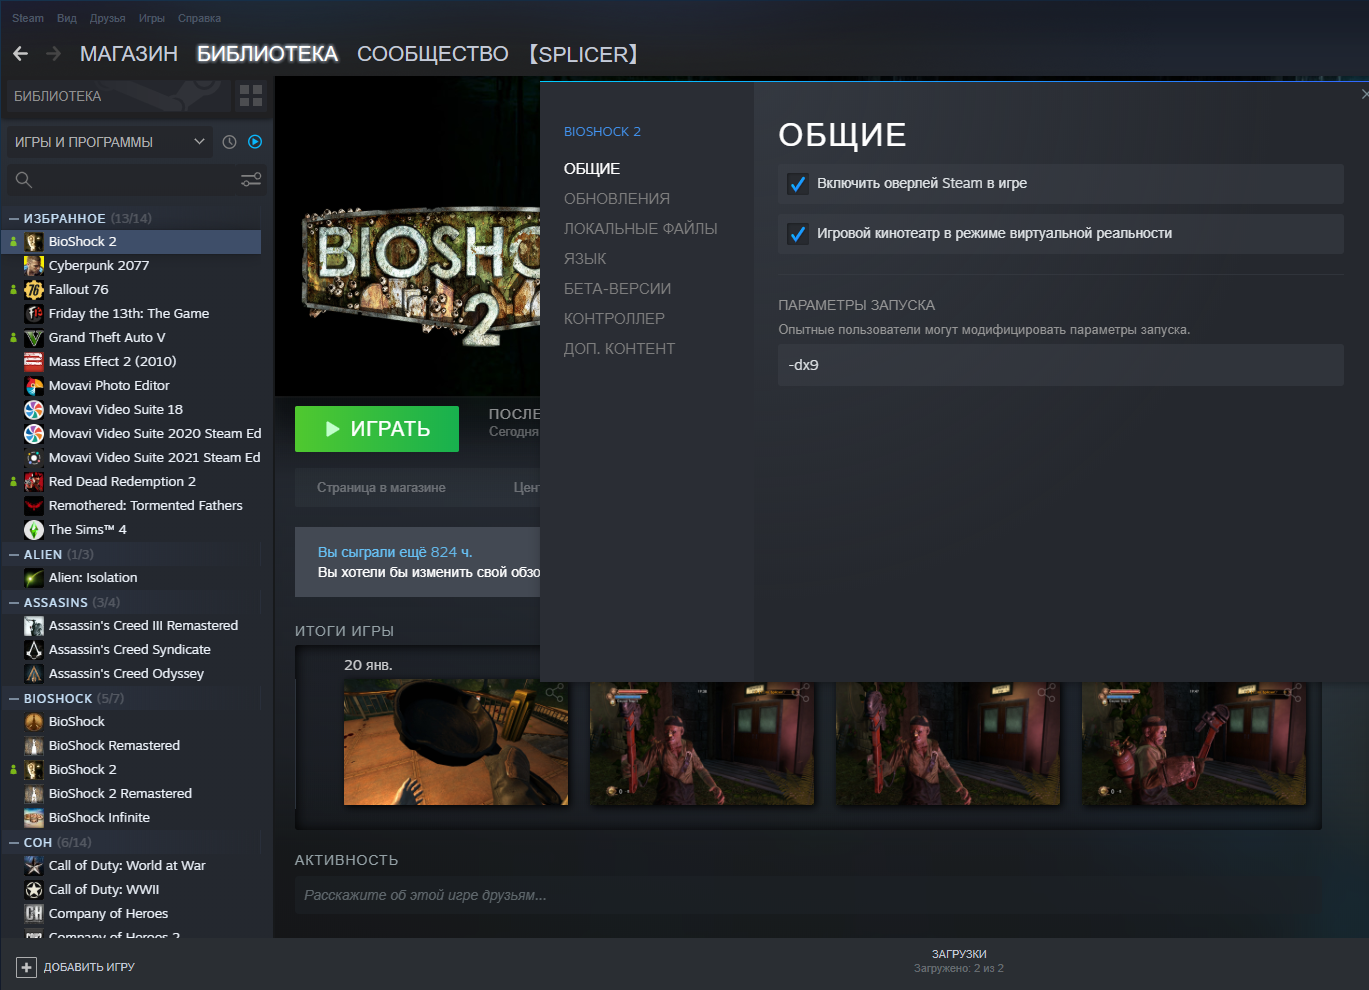Select BioShock Remastered in the list
Viewport: 1369px width, 990px height.
pyautogui.click(x=114, y=746)
